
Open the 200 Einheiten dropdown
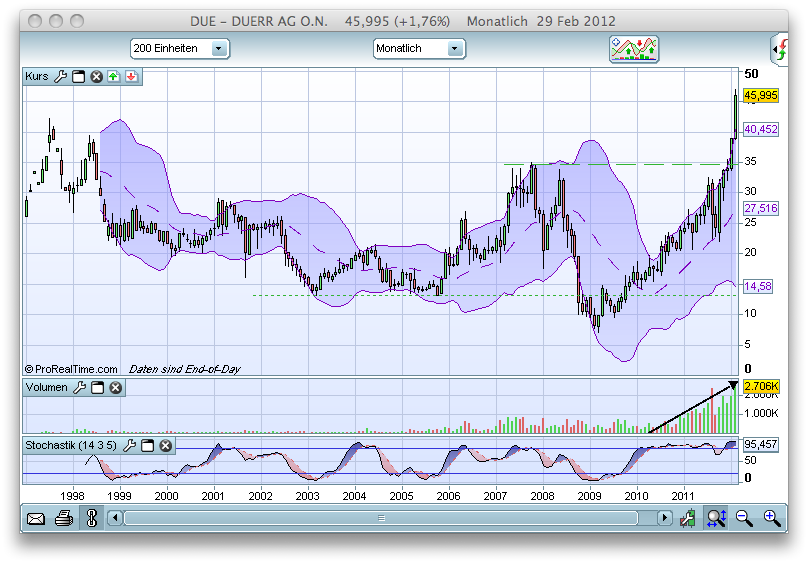point(179,48)
